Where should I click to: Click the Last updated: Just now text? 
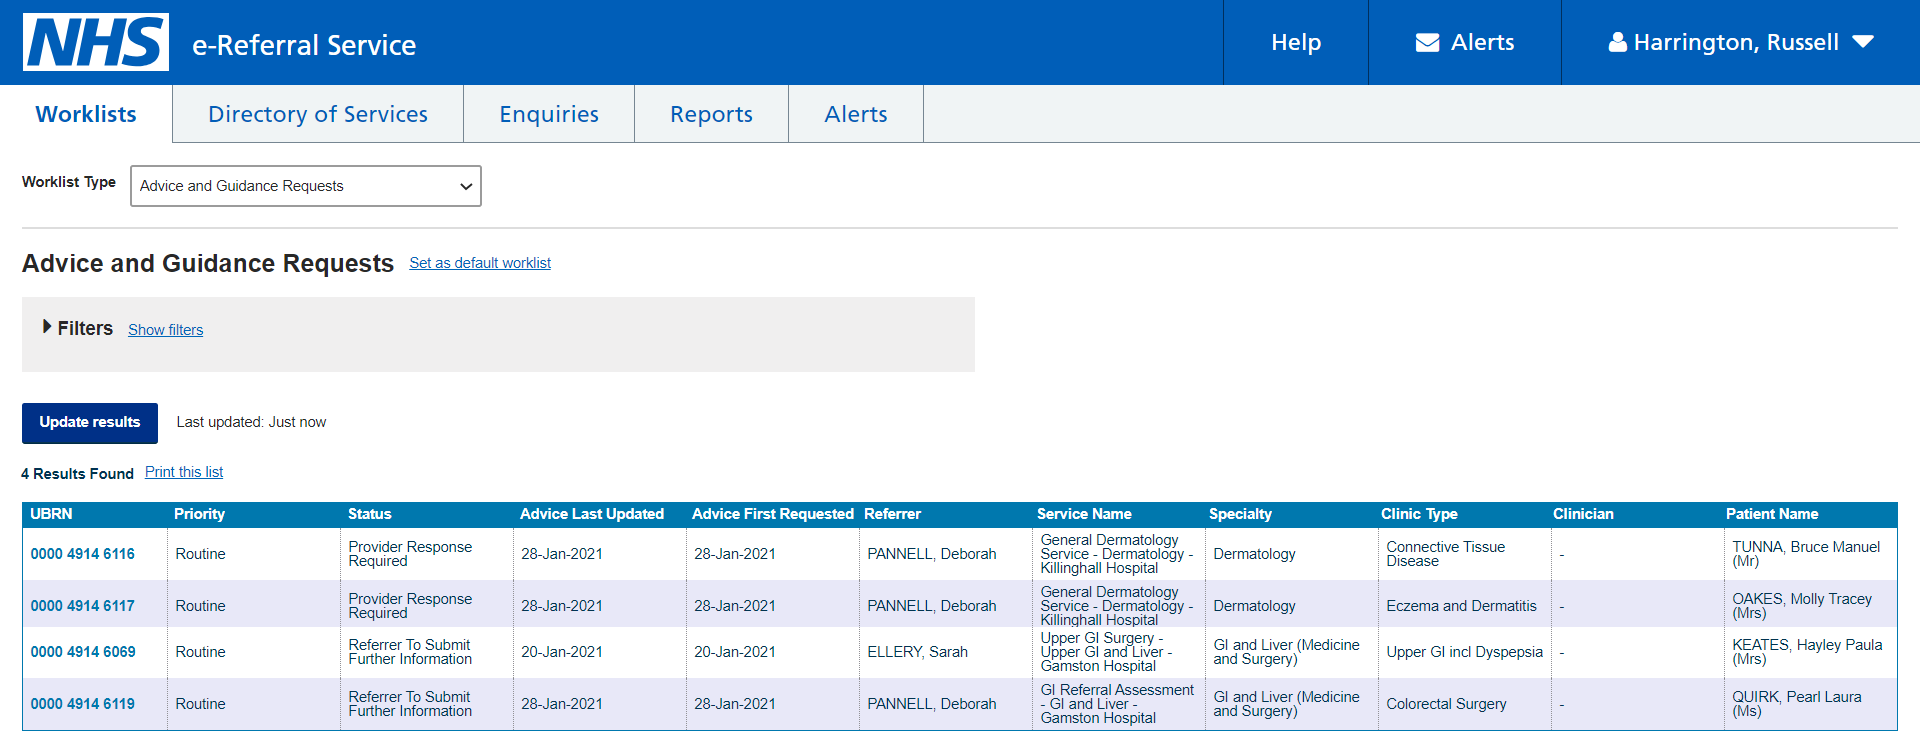pos(251,422)
